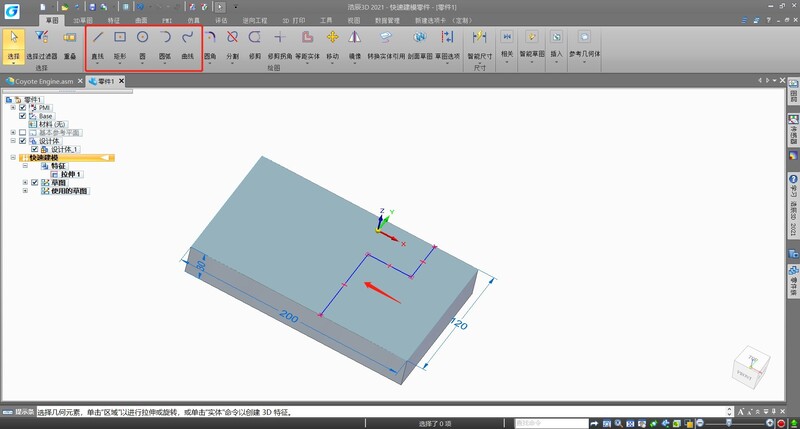Select the 圆弧 (Arc) sketch tool

(165, 44)
